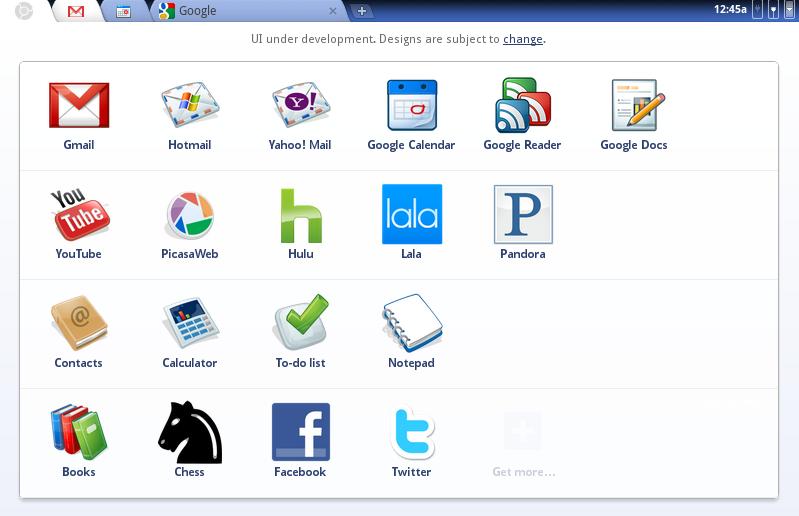The image size is (799, 516).
Task: Open the network status icon
Action: click(x=774, y=10)
